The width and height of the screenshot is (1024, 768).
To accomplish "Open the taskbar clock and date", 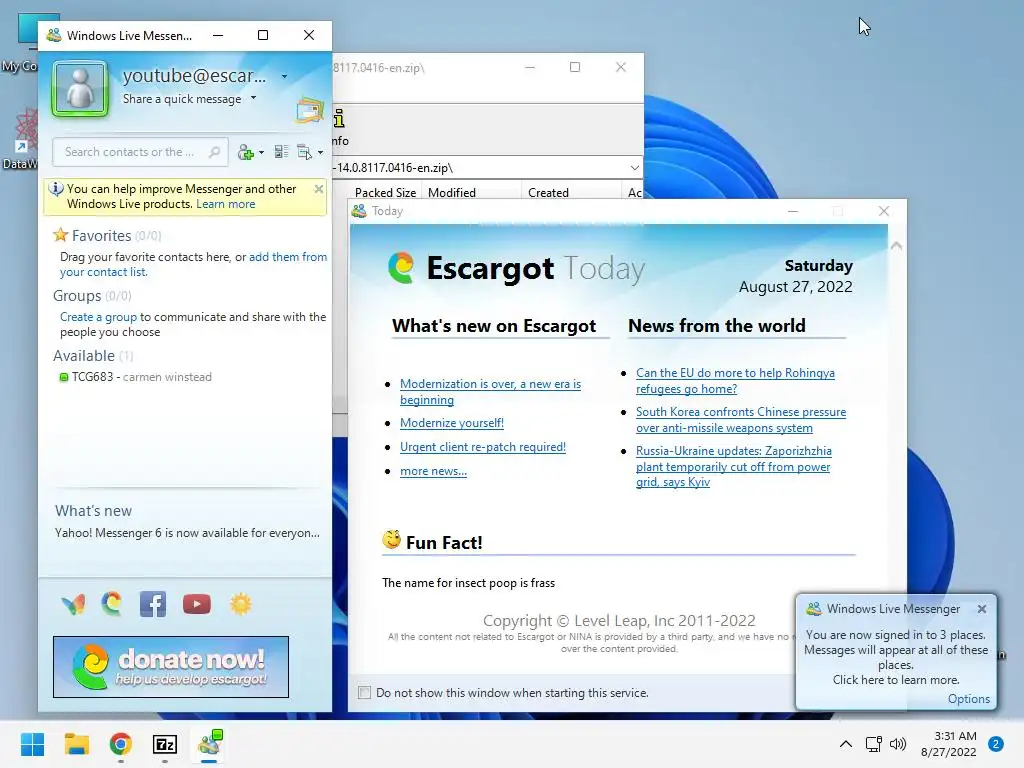I will click(948, 744).
